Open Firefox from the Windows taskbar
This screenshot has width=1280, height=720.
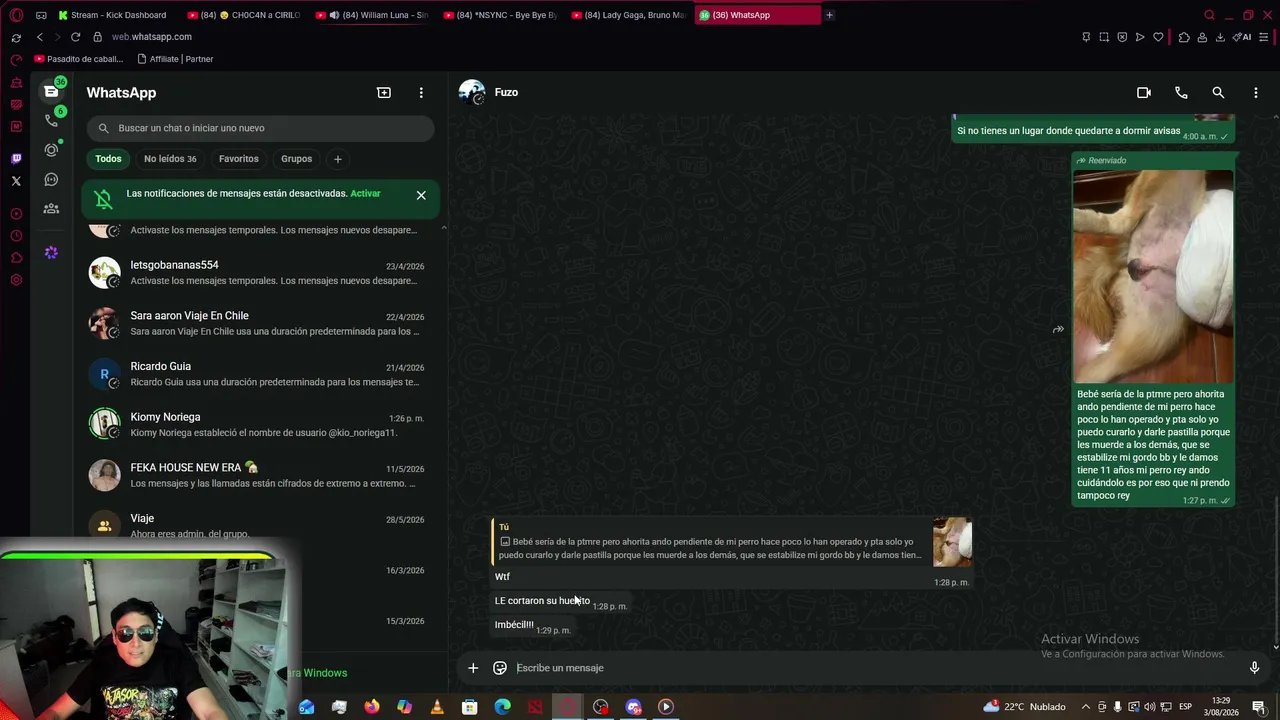click(372, 707)
